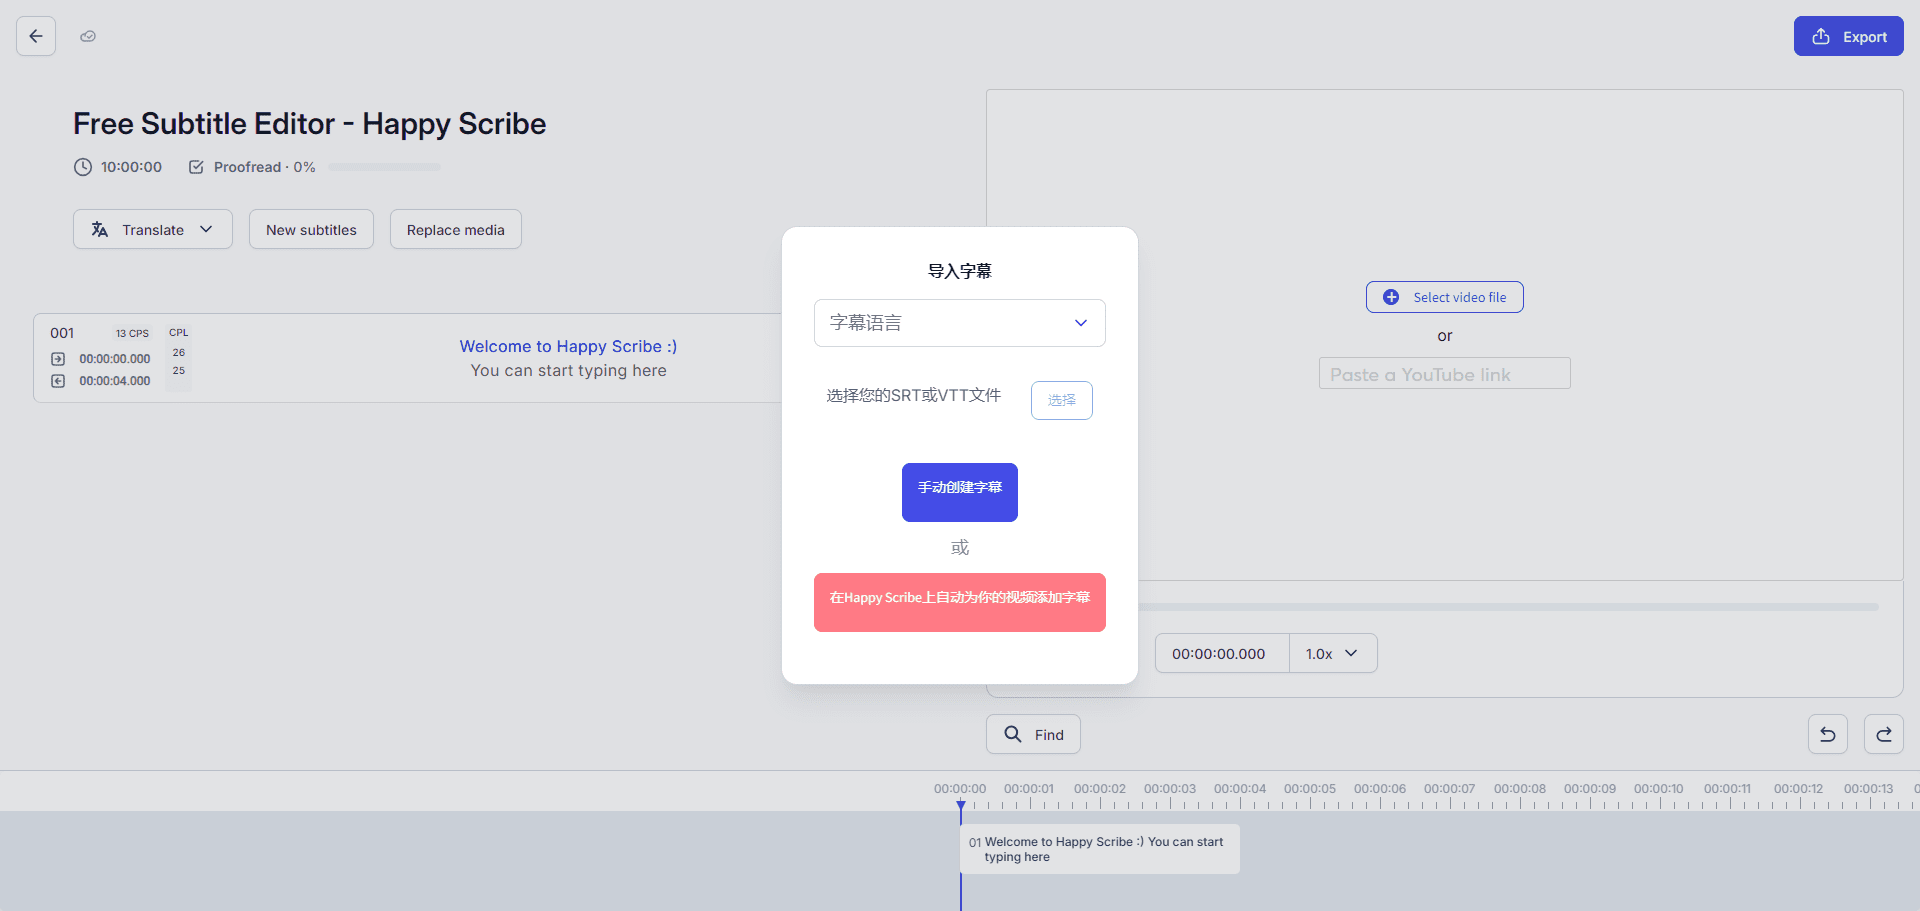Select end time 00:00:04.000 of subtitle 001

(x=115, y=381)
